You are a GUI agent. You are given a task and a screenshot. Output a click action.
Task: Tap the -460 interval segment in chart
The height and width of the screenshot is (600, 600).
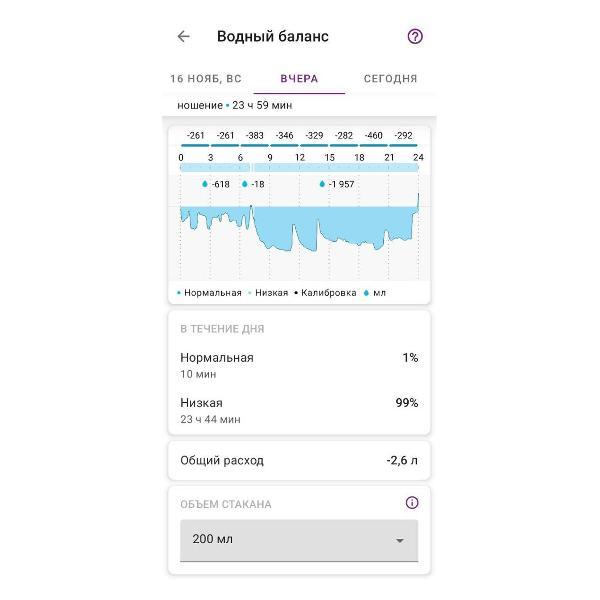click(373, 138)
